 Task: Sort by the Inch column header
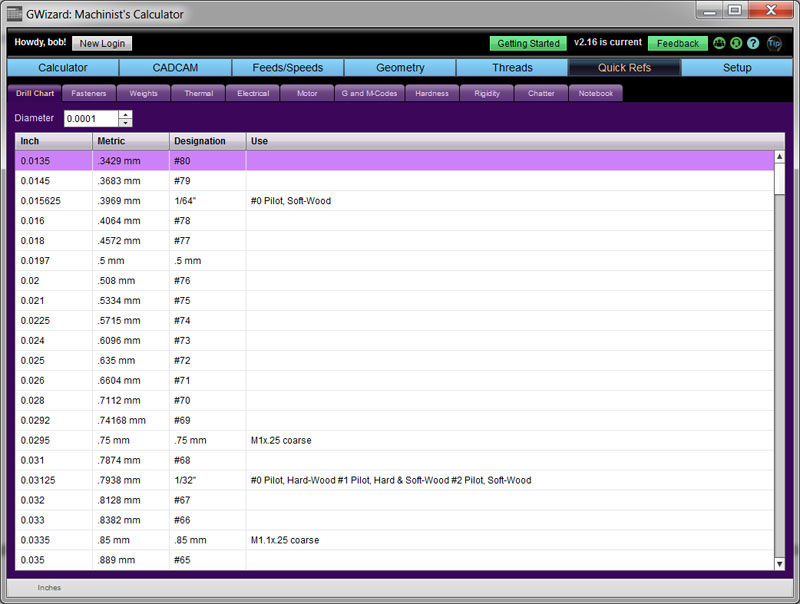coord(54,141)
